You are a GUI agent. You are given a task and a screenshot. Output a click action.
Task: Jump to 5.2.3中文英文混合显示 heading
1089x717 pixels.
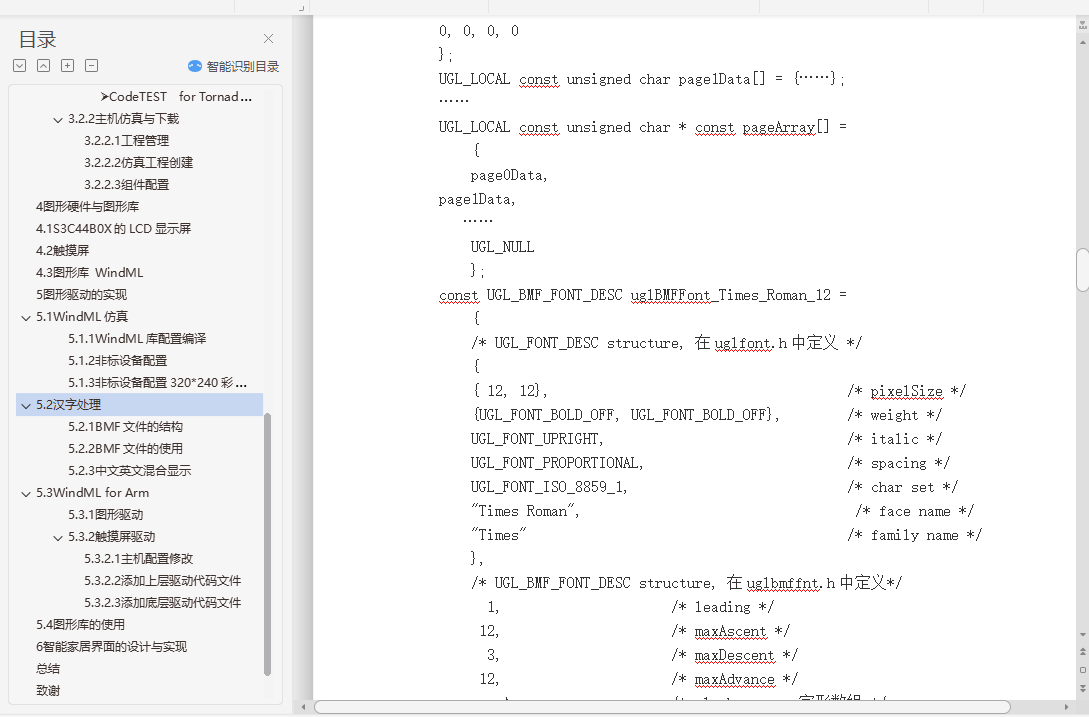(x=129, y=470)
